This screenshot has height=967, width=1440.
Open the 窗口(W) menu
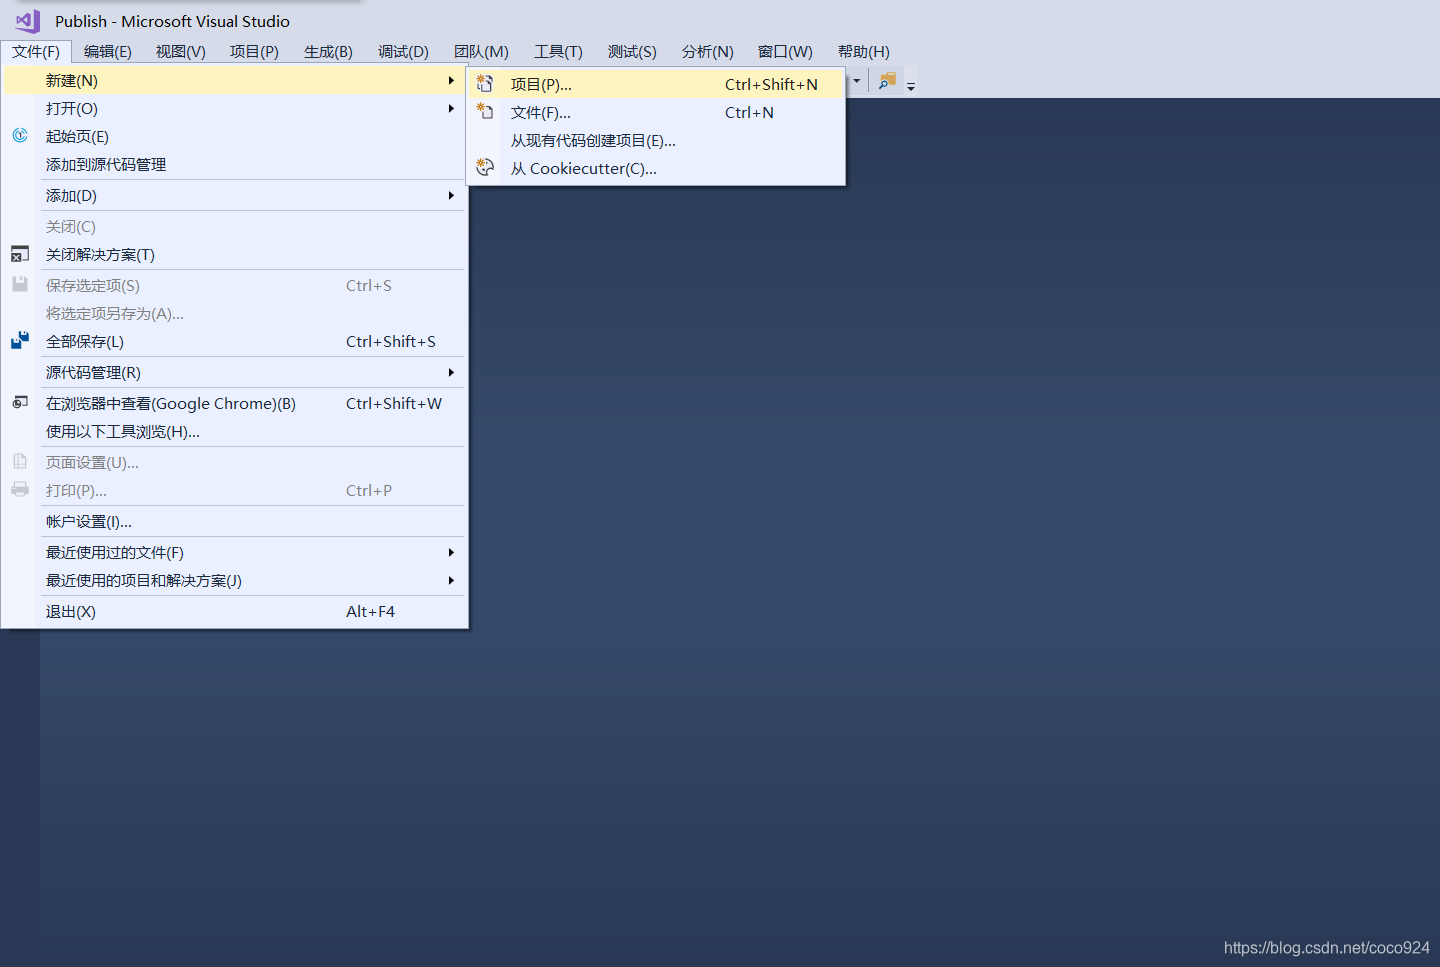785,51
